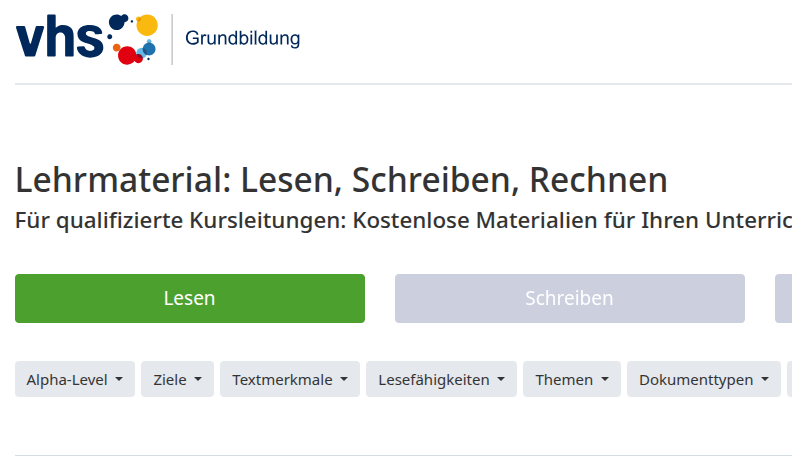This screenshot has height=456, width=792.
Task: Click the caret arrow beside Dokumenttypen
Action: (765, 380)
